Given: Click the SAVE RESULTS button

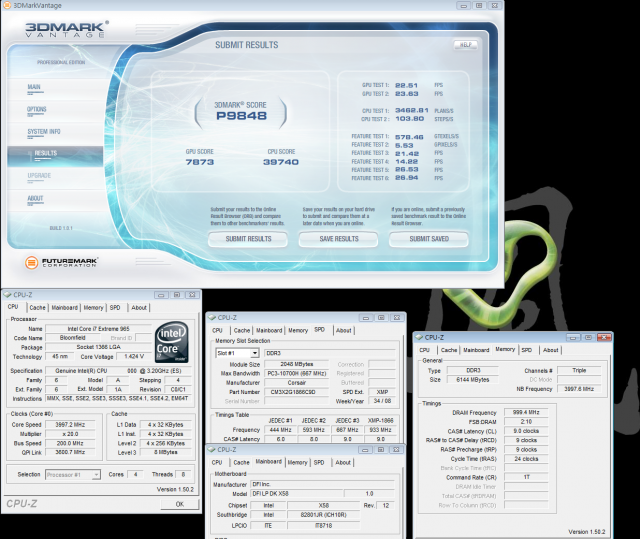Looking at the screenshot, I should [x=339, y=239].
